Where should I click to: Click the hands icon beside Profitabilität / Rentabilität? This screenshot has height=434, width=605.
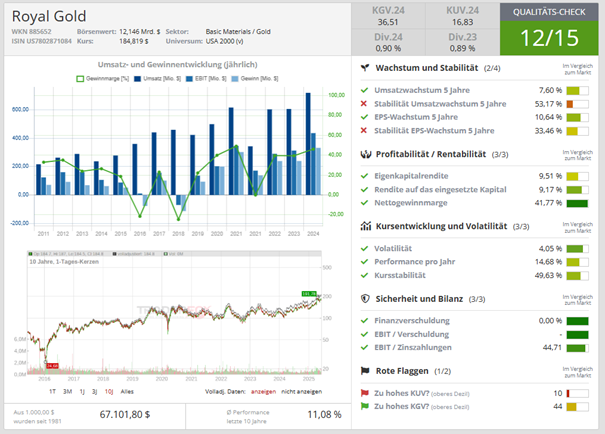365,154
